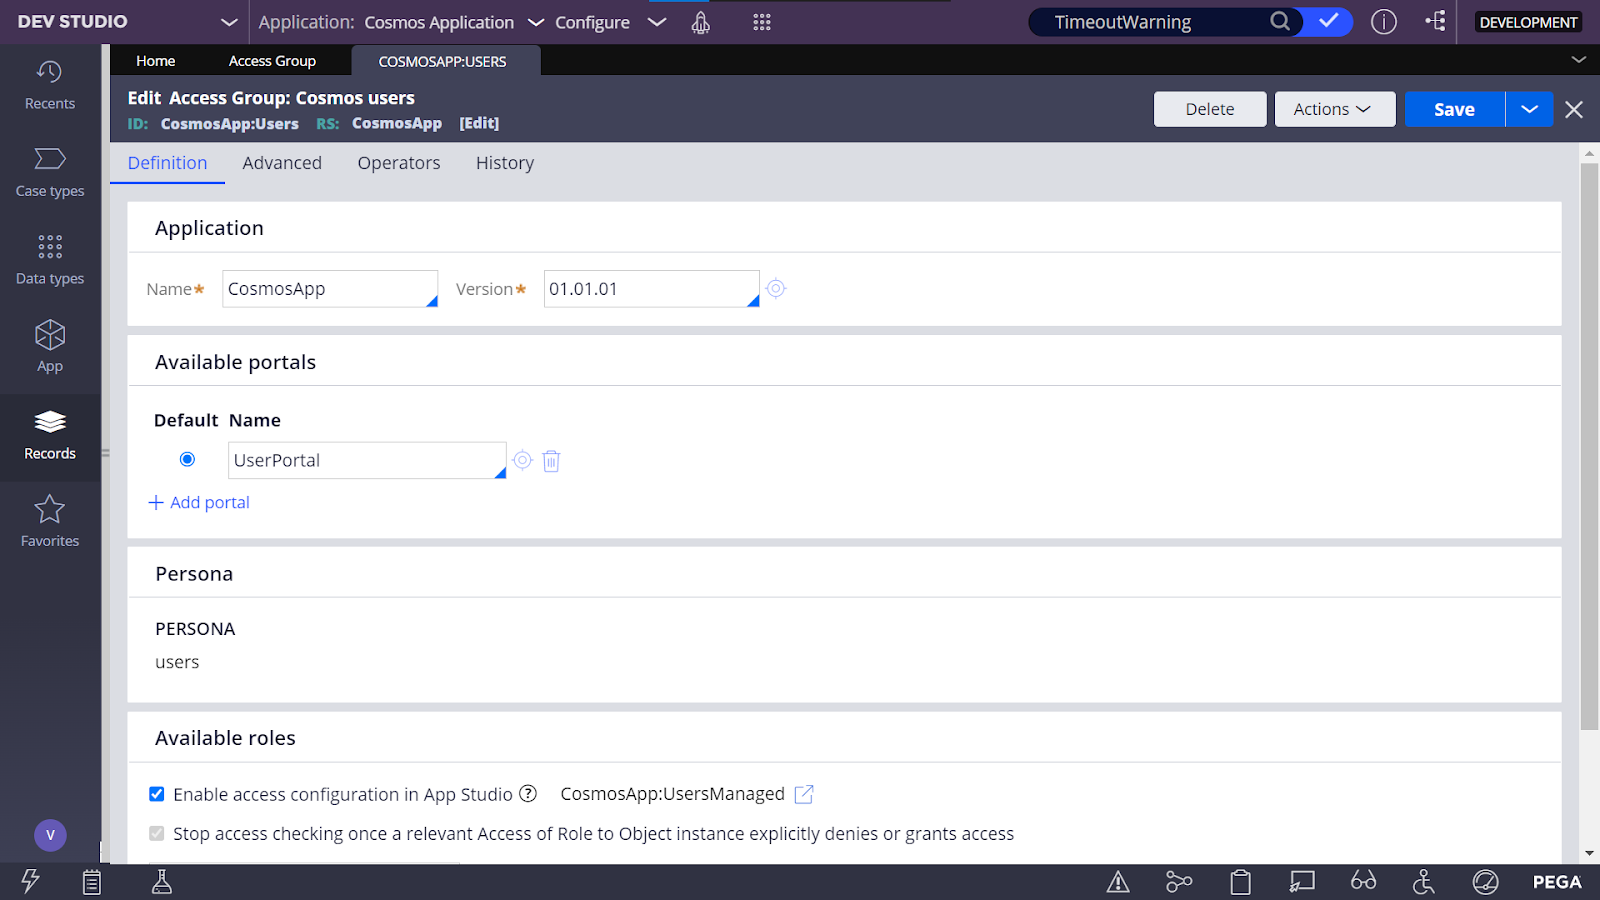The width and height of the screenshot is (1600, 900).
Task: Delete the UserPortal row with trash icon
Action: pos(551,461)
